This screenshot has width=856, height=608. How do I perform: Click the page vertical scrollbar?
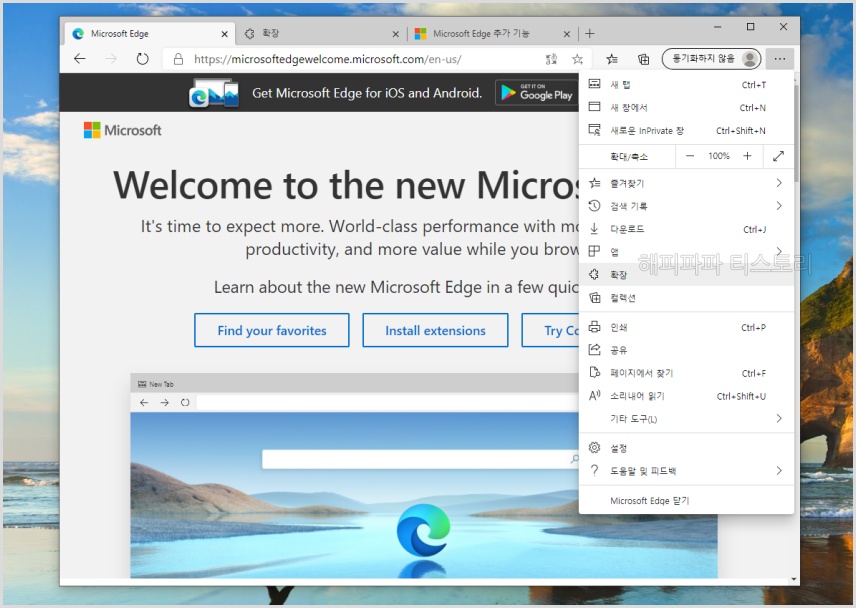pos(796,133)
